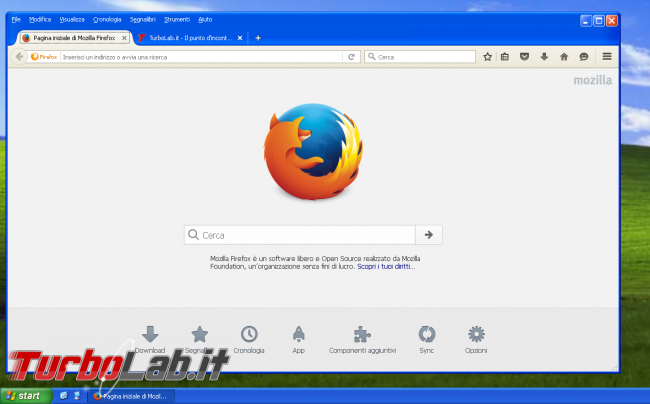This screenshot has width=650, height=404.
Task: Click the back navigation arrow
Action: 19,57
